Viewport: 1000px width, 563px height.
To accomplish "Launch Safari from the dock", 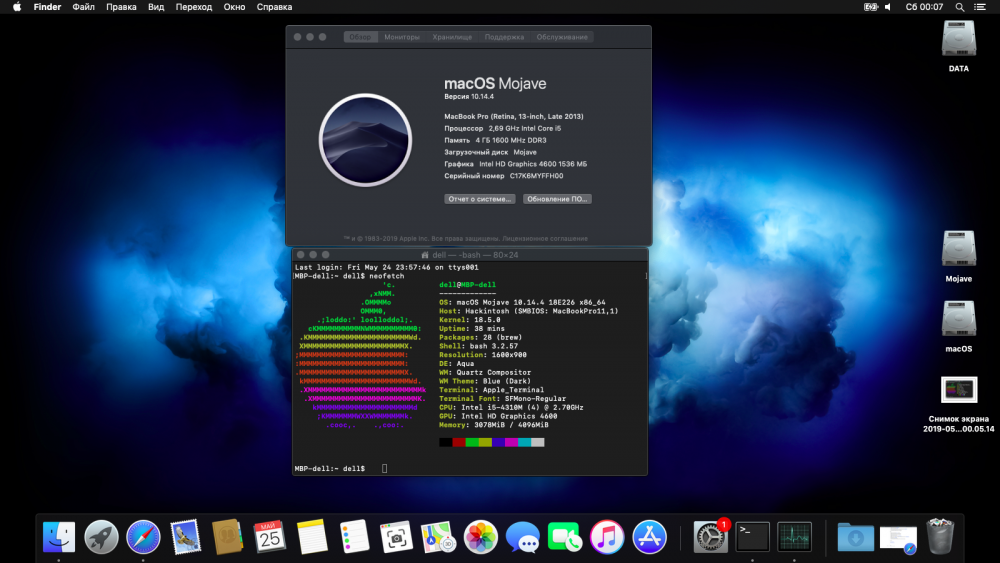I will [144, 537].
